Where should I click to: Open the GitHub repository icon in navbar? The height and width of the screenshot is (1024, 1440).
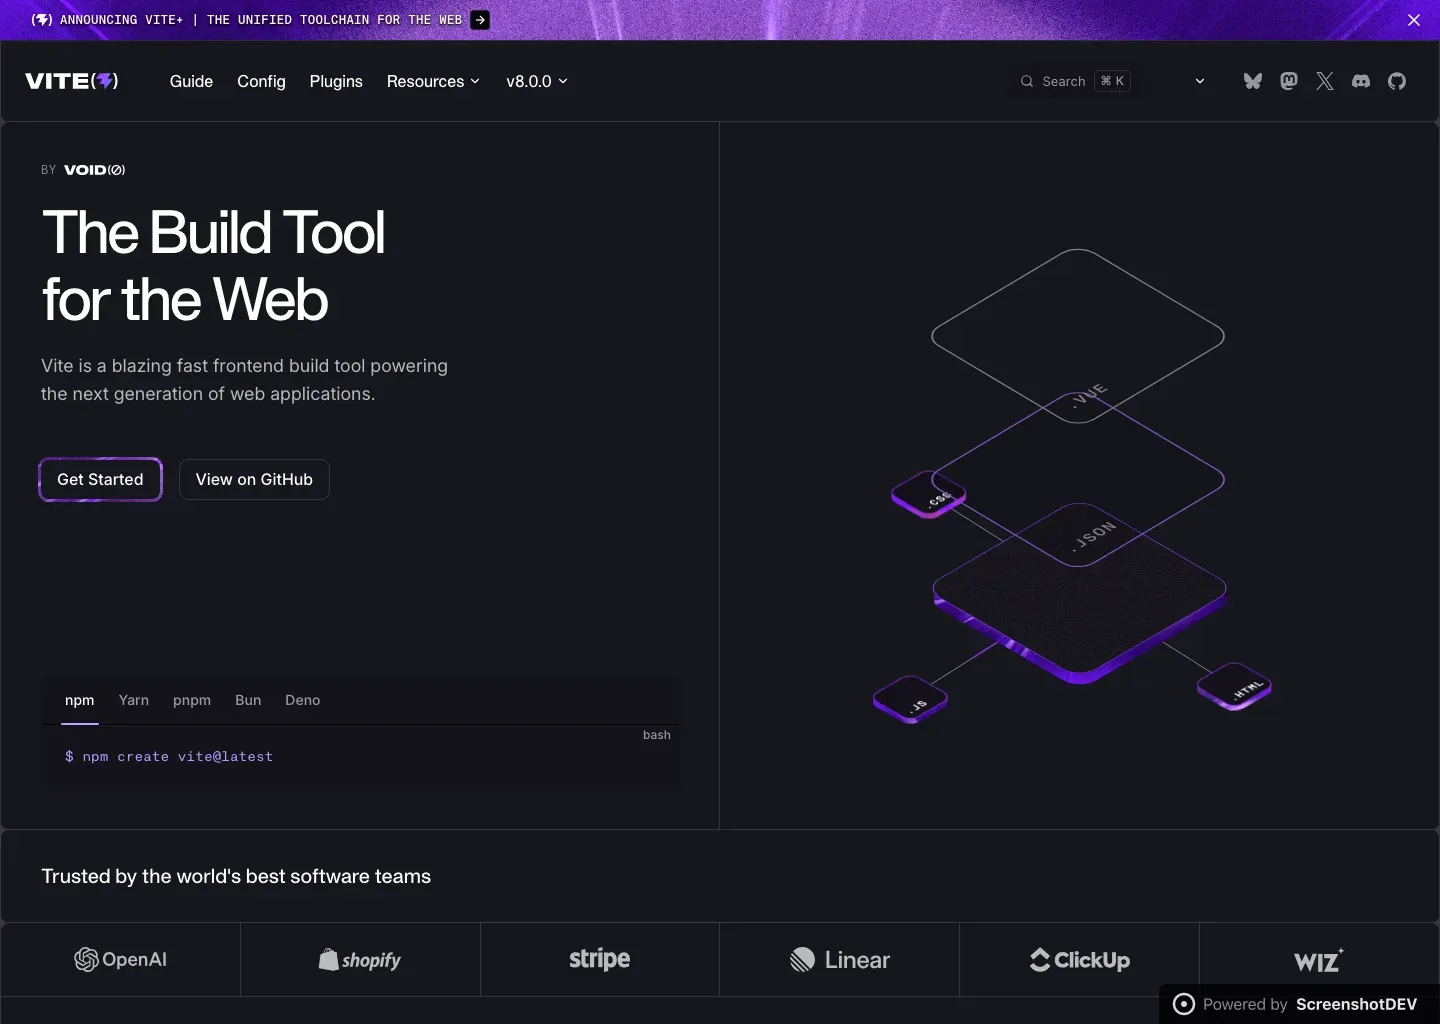pos(1397,81)
